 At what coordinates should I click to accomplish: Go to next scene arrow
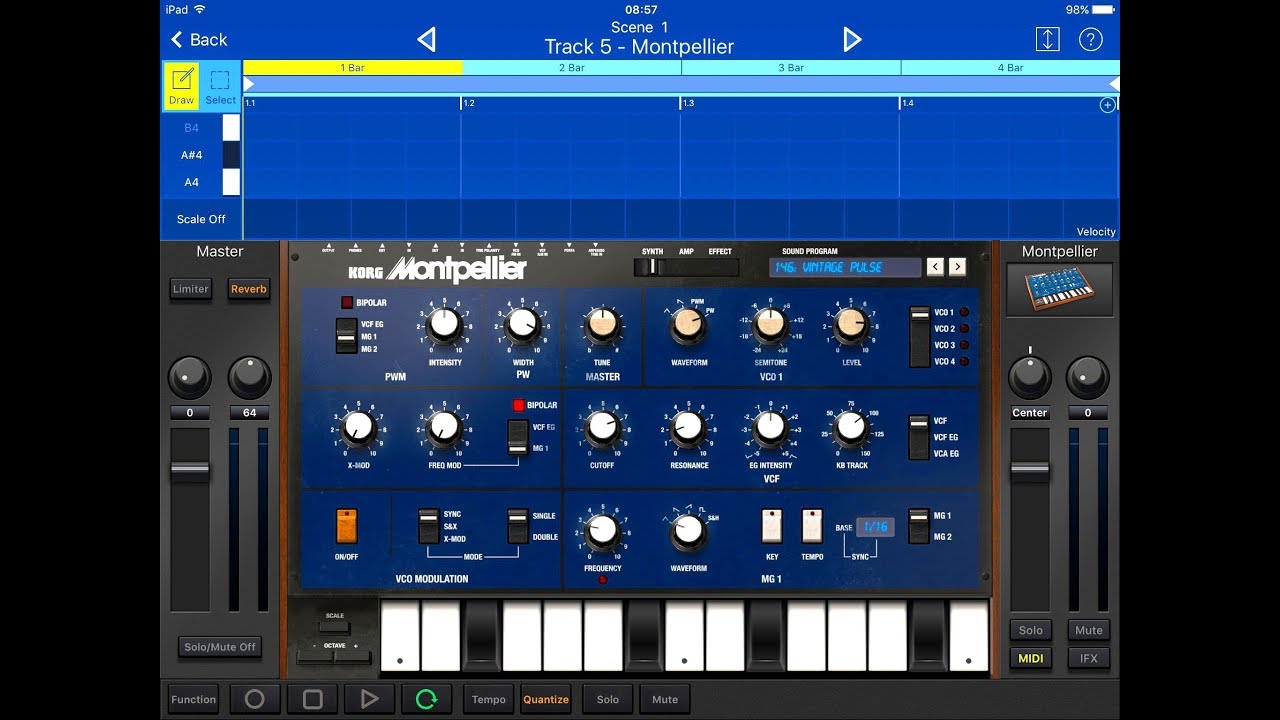pyautogui.click(x=852, y=39)
